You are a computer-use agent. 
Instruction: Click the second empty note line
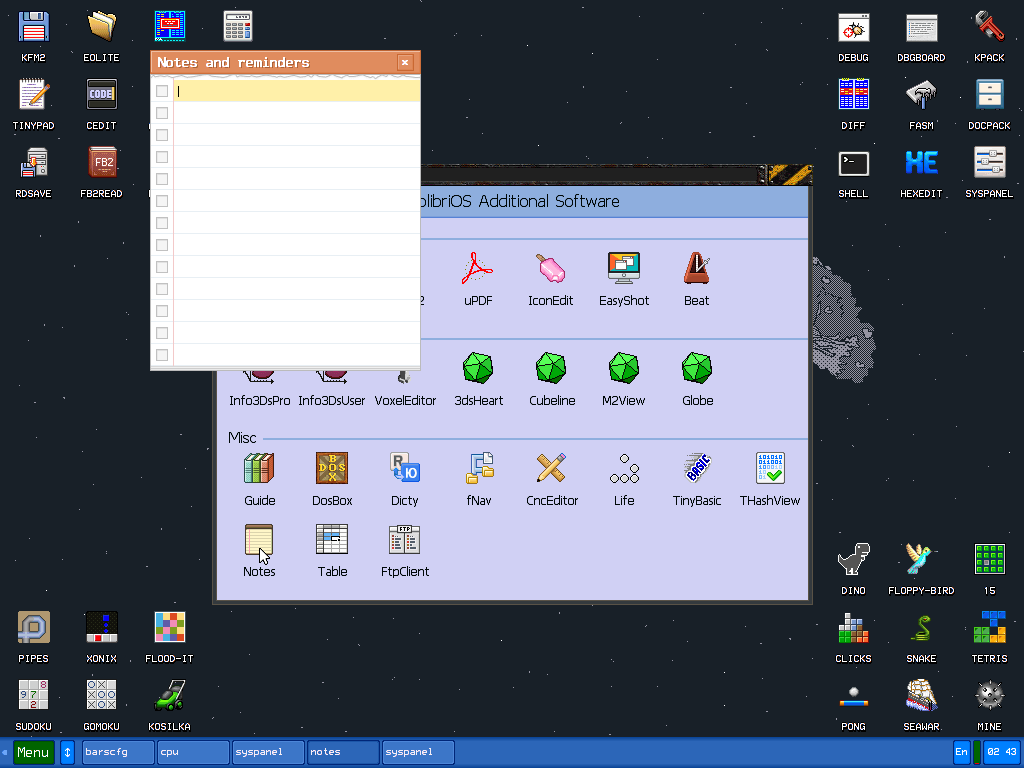pyautogui.click(x=296, y=113)
